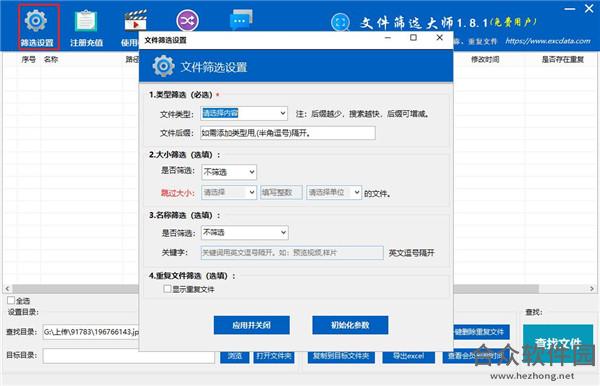Open the 筛选设置 gear icon
Image resolution: width=600 pixels, height=386 pixels.
tap(36, 20)
